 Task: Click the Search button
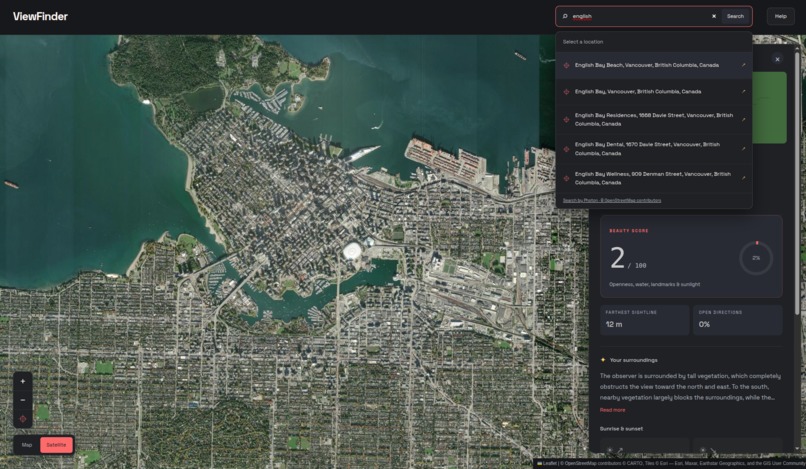pos(735,16)
